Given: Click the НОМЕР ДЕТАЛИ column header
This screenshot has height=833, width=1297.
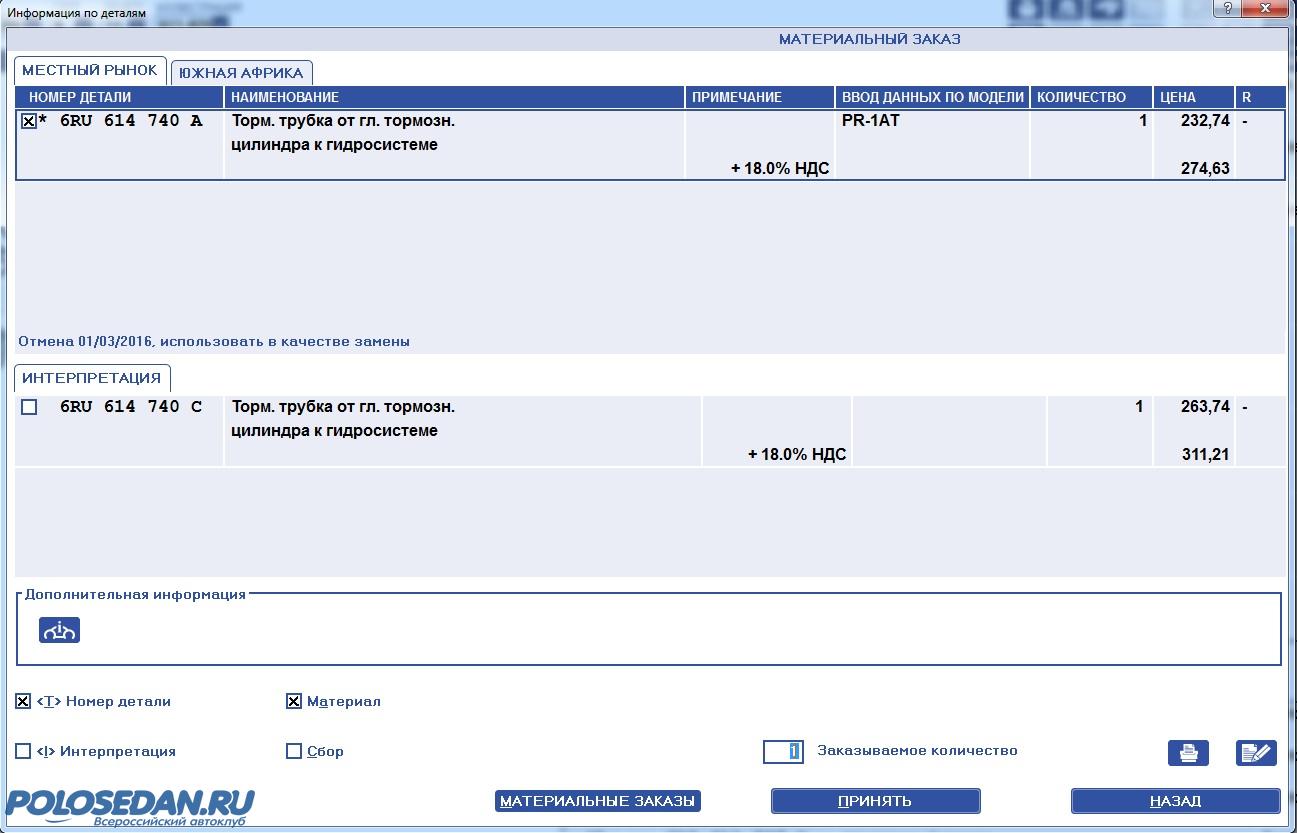Looking at the screenshot, I should click(x=119, y=97).
